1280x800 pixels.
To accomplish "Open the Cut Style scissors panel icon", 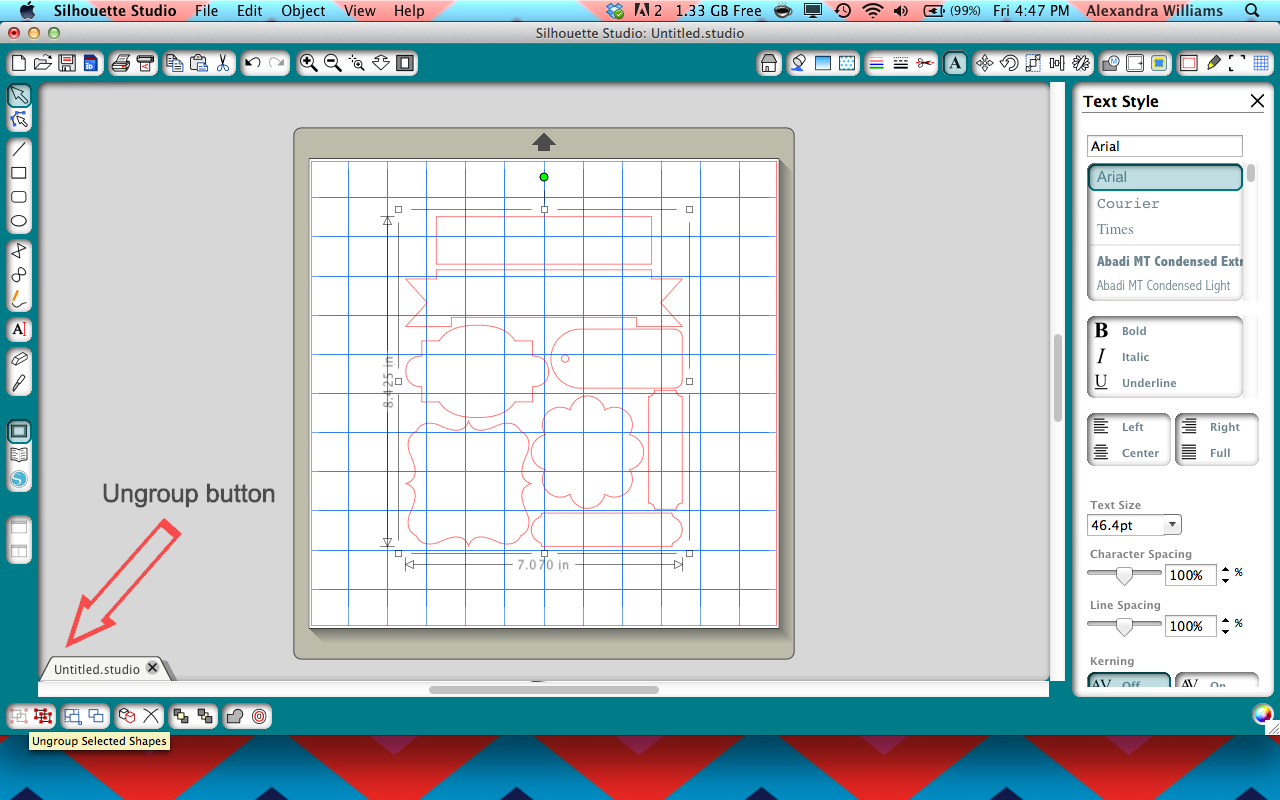I will pyautogui.click(x=925, y=63).
